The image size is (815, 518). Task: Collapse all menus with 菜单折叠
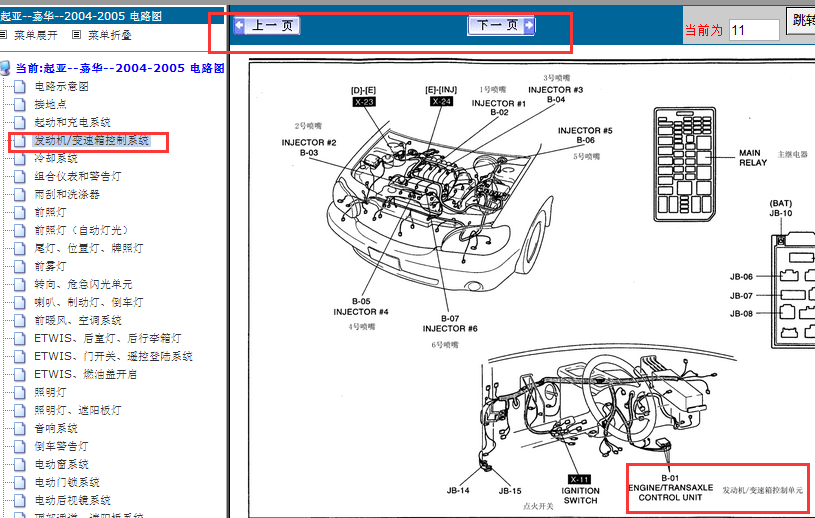110,35
